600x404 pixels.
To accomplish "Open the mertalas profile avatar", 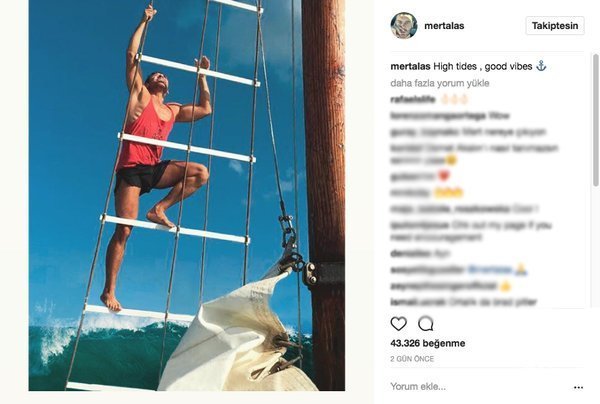I will [x=403, y=25].
